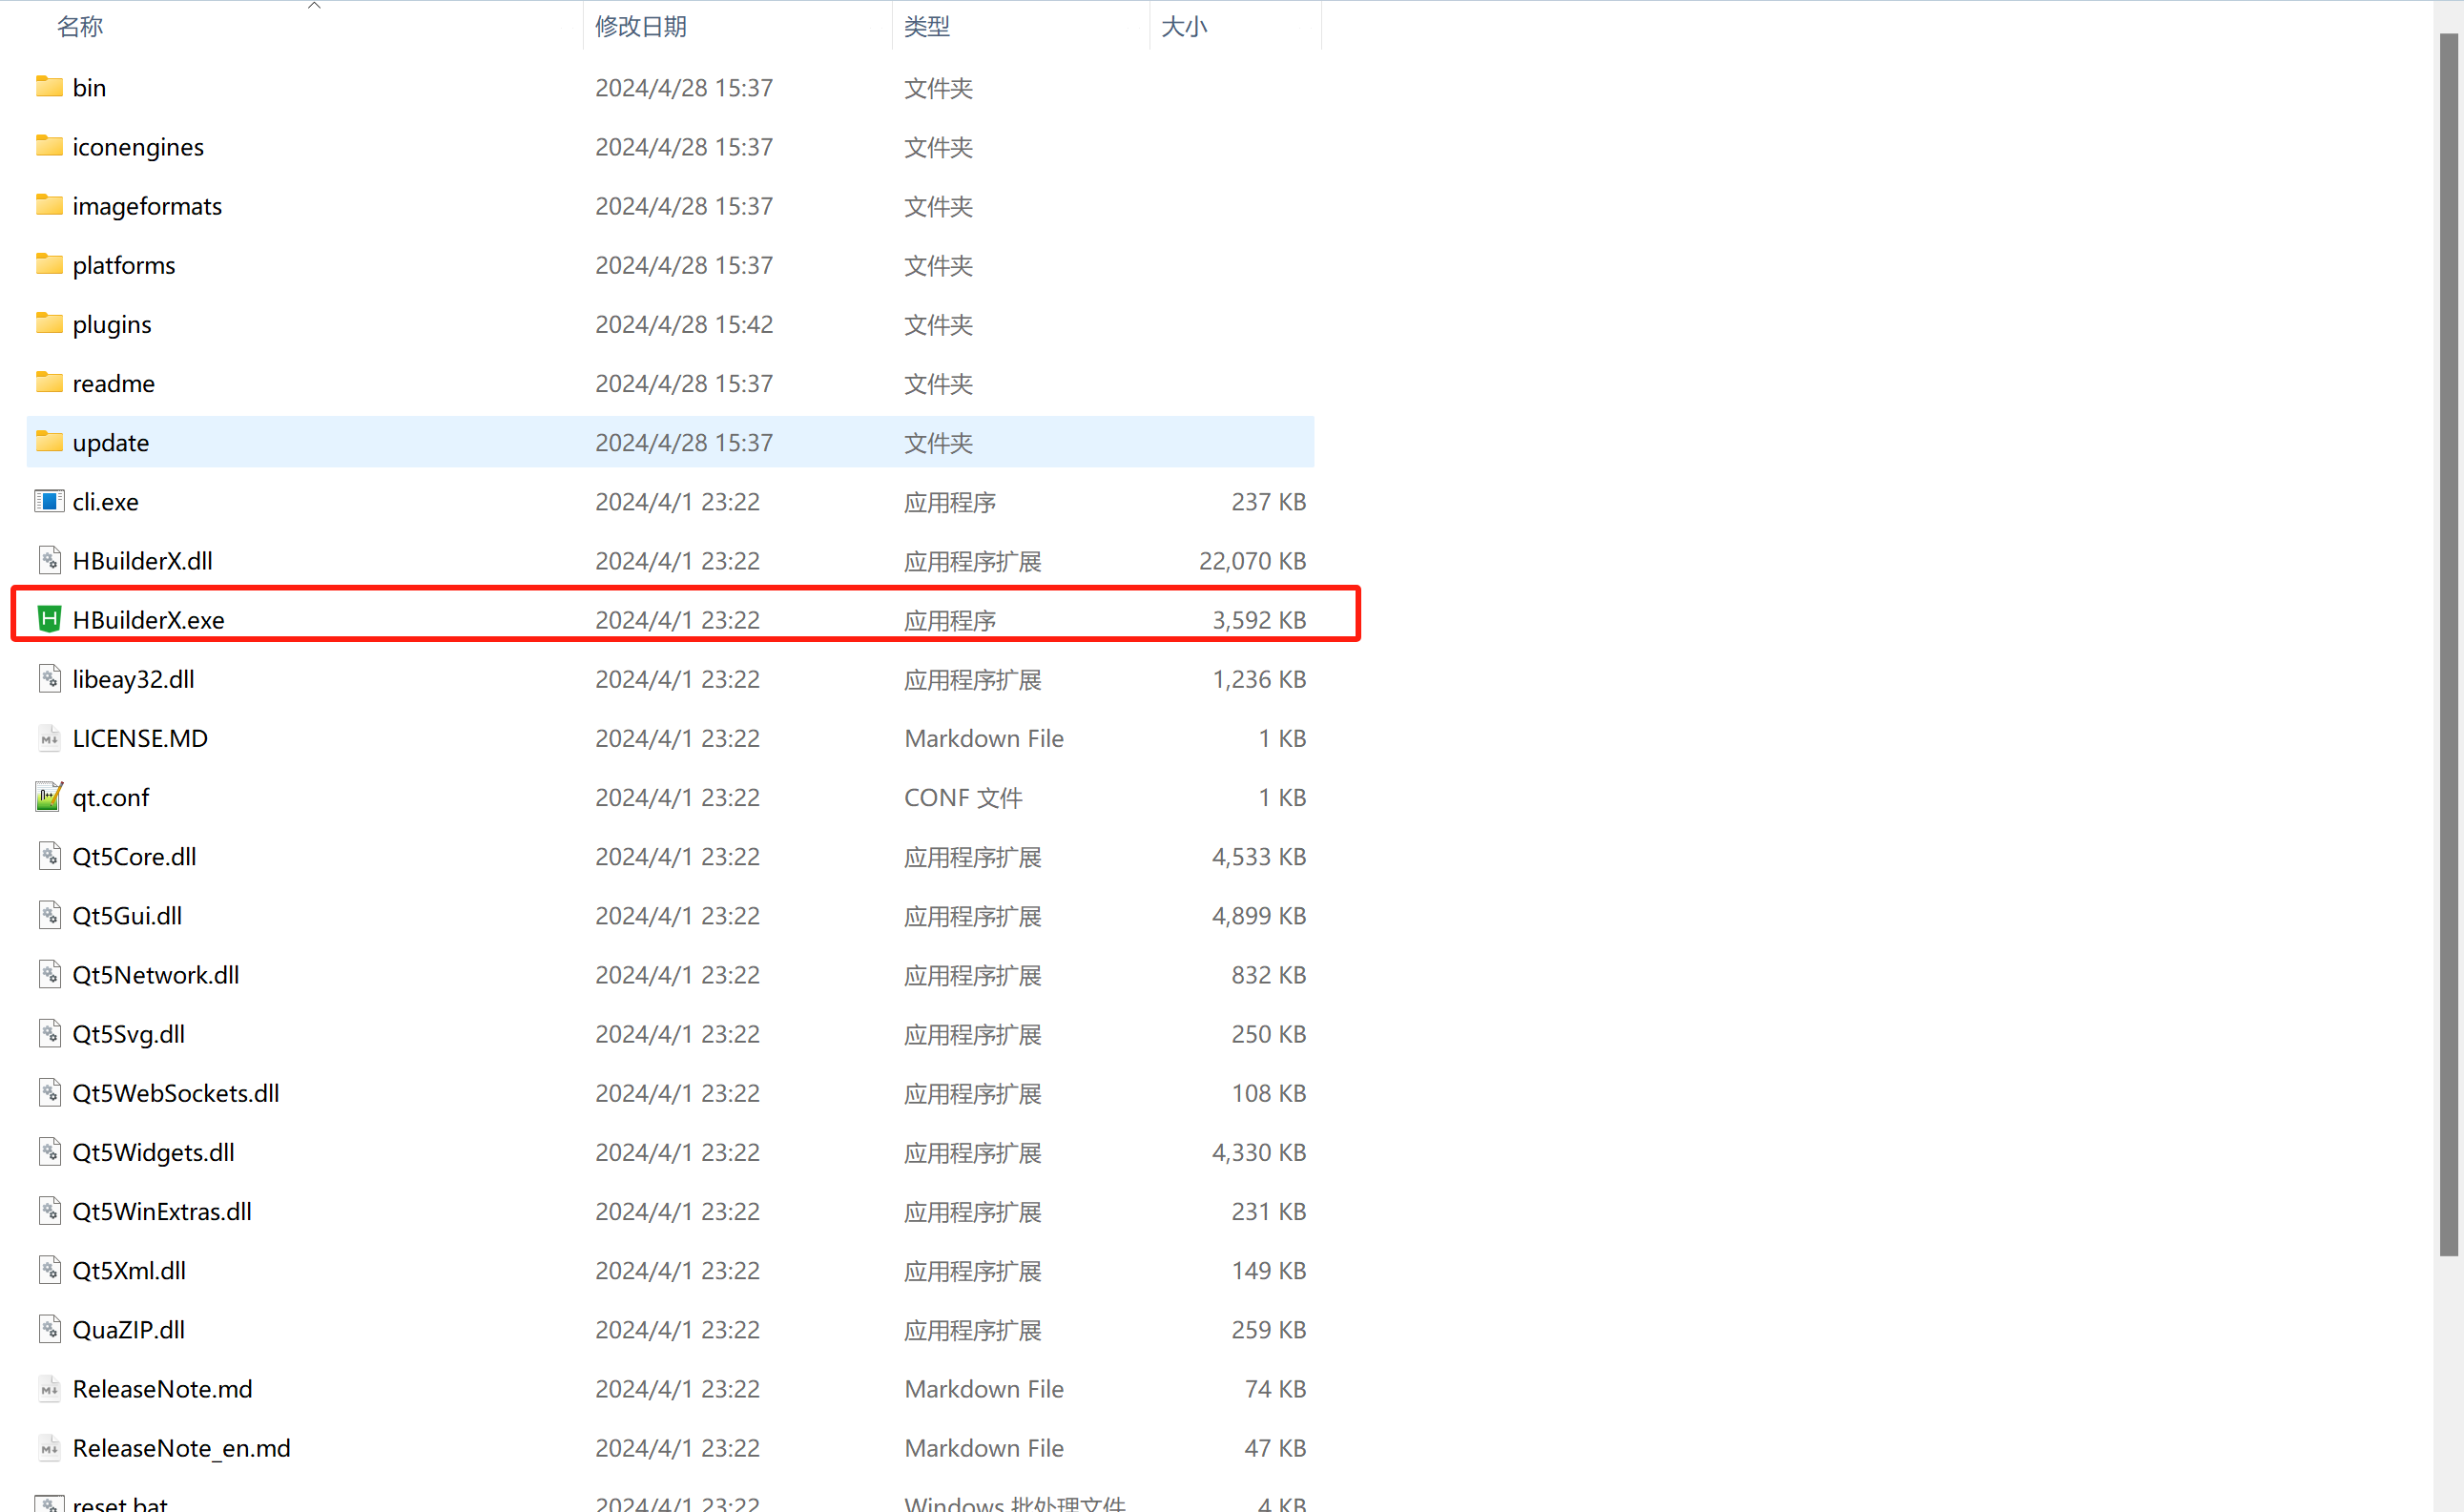Click the LICENSE.MD markdown file icon

click(49, 738)
